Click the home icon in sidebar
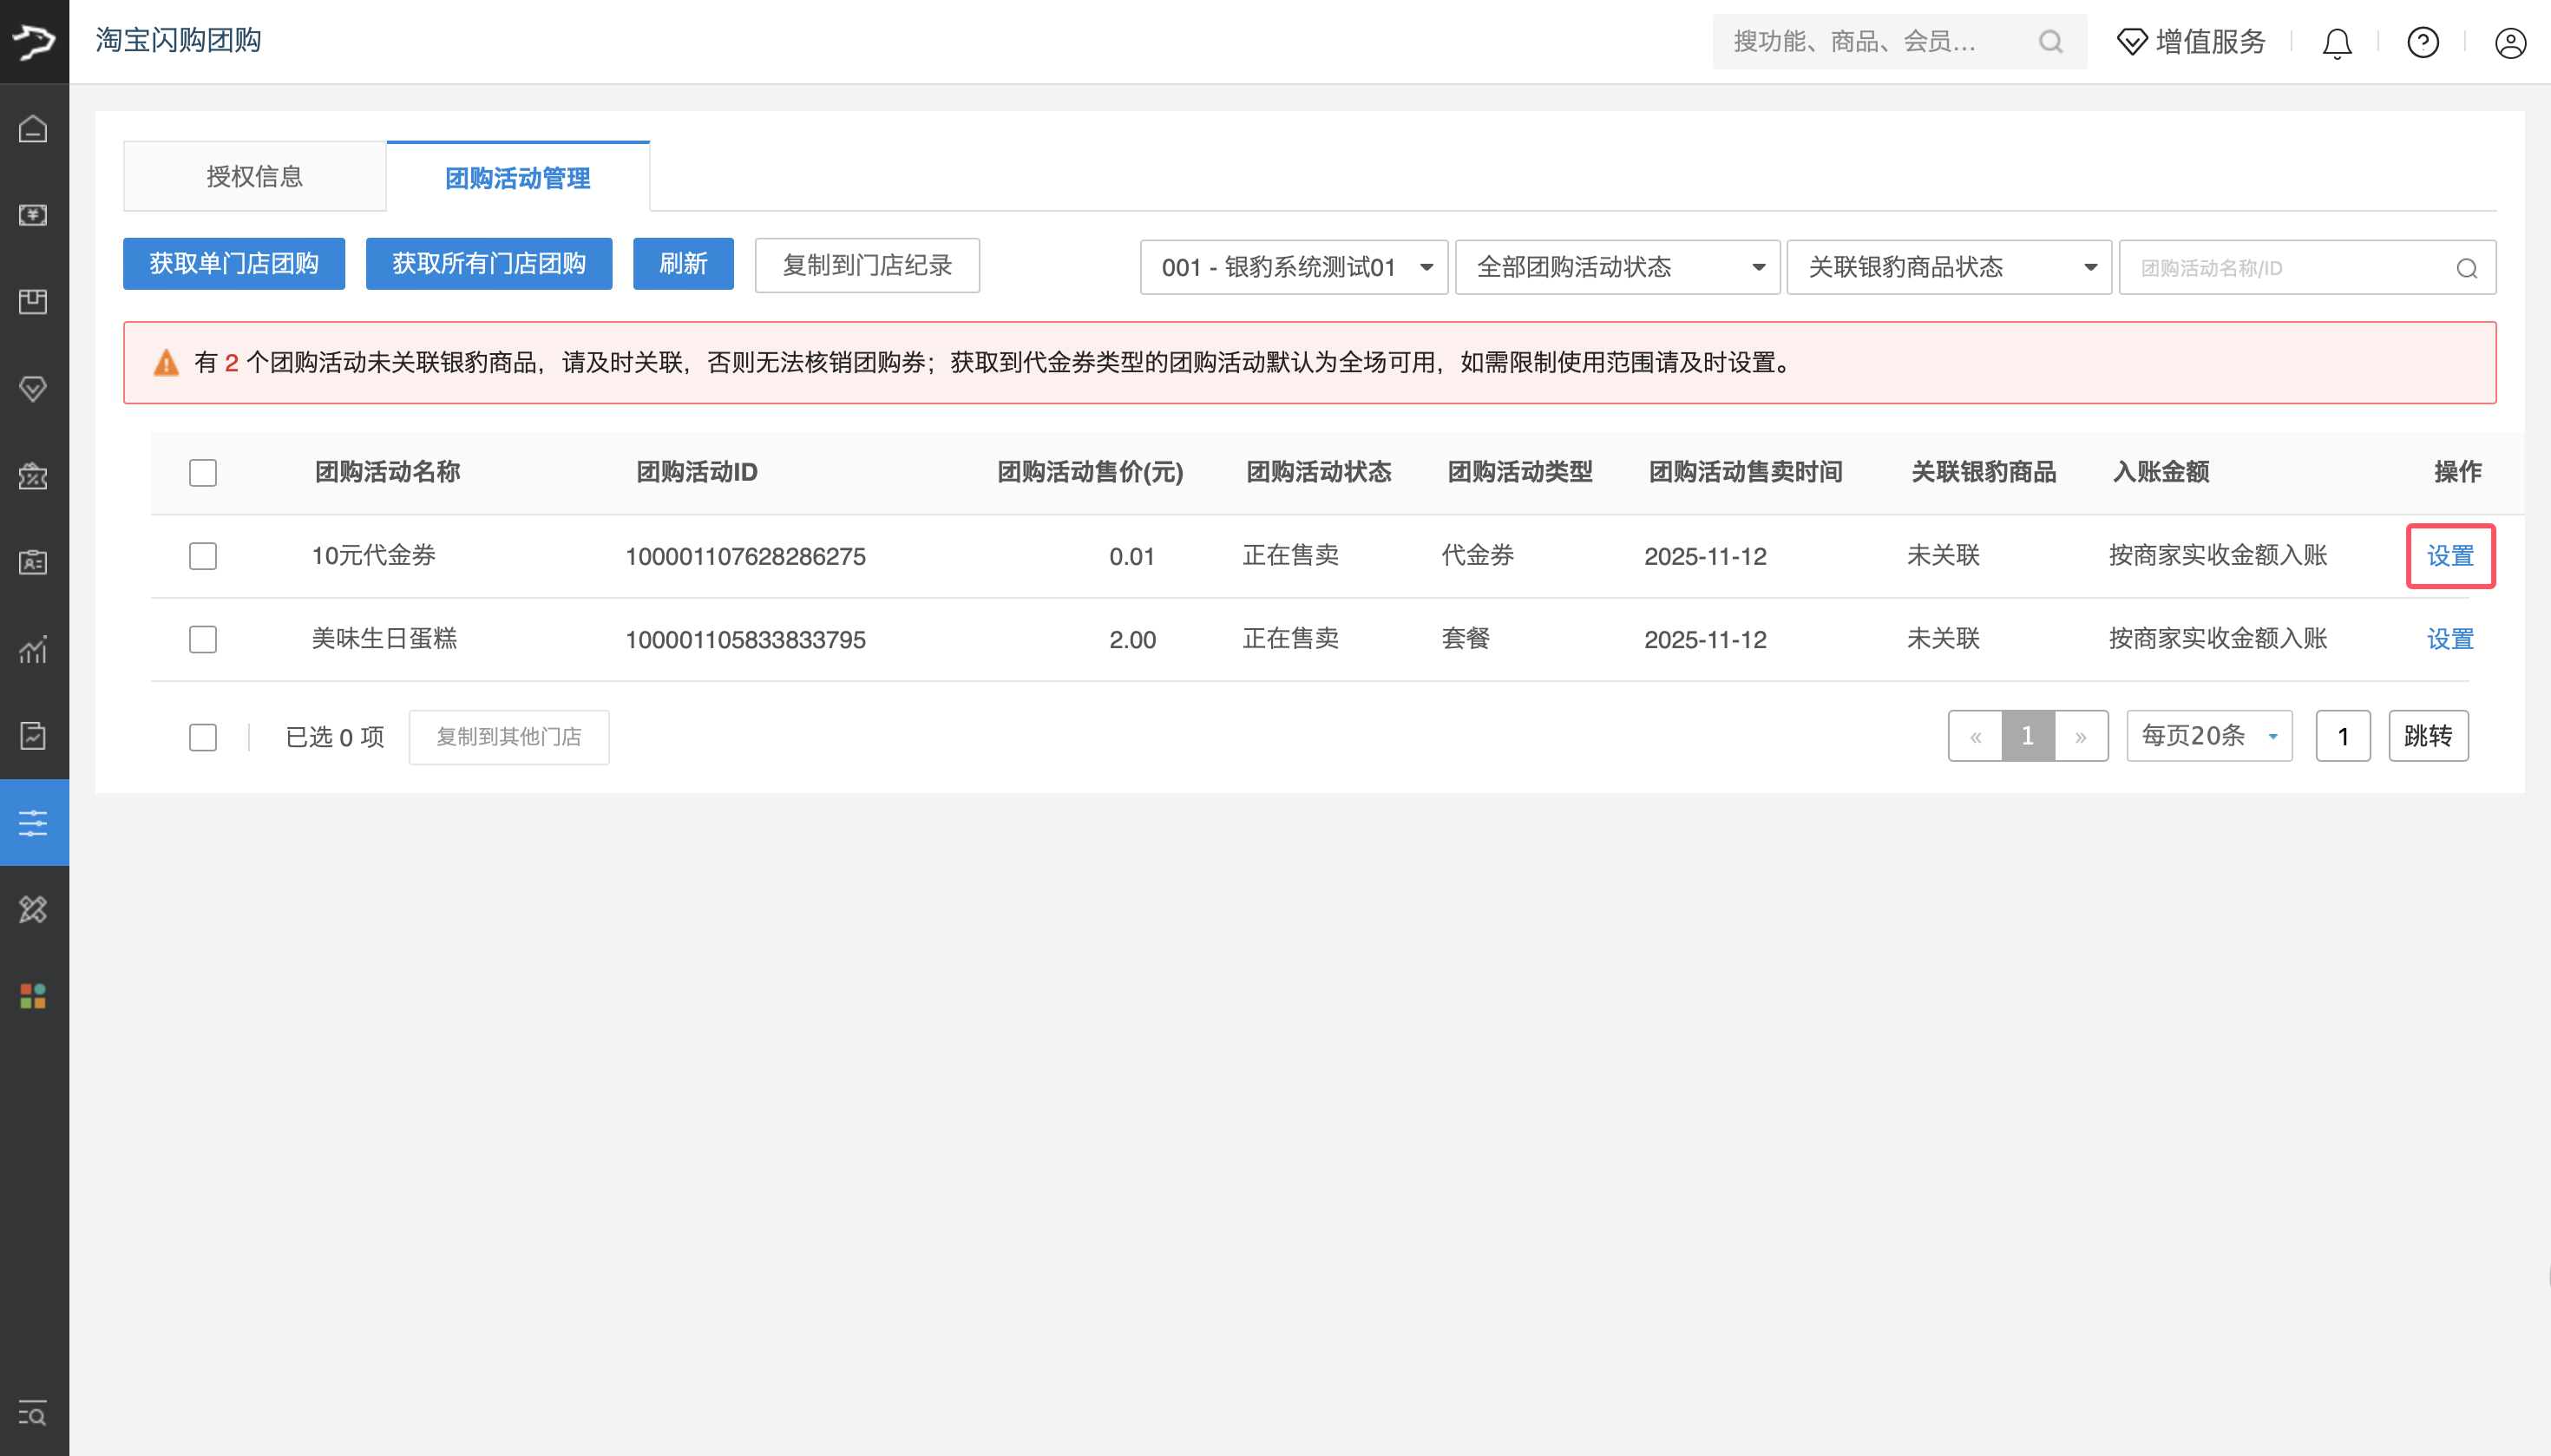Viewport: 2551px width, 1456px height. click(x=33, y=129)
